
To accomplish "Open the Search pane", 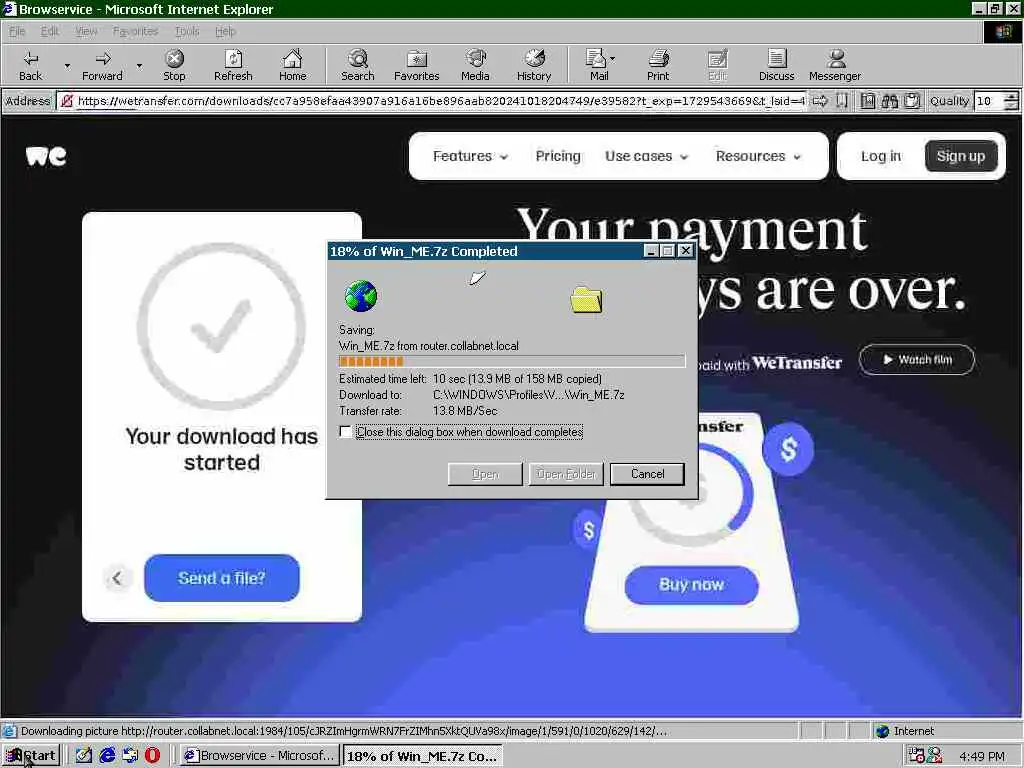I will point(358,65).
